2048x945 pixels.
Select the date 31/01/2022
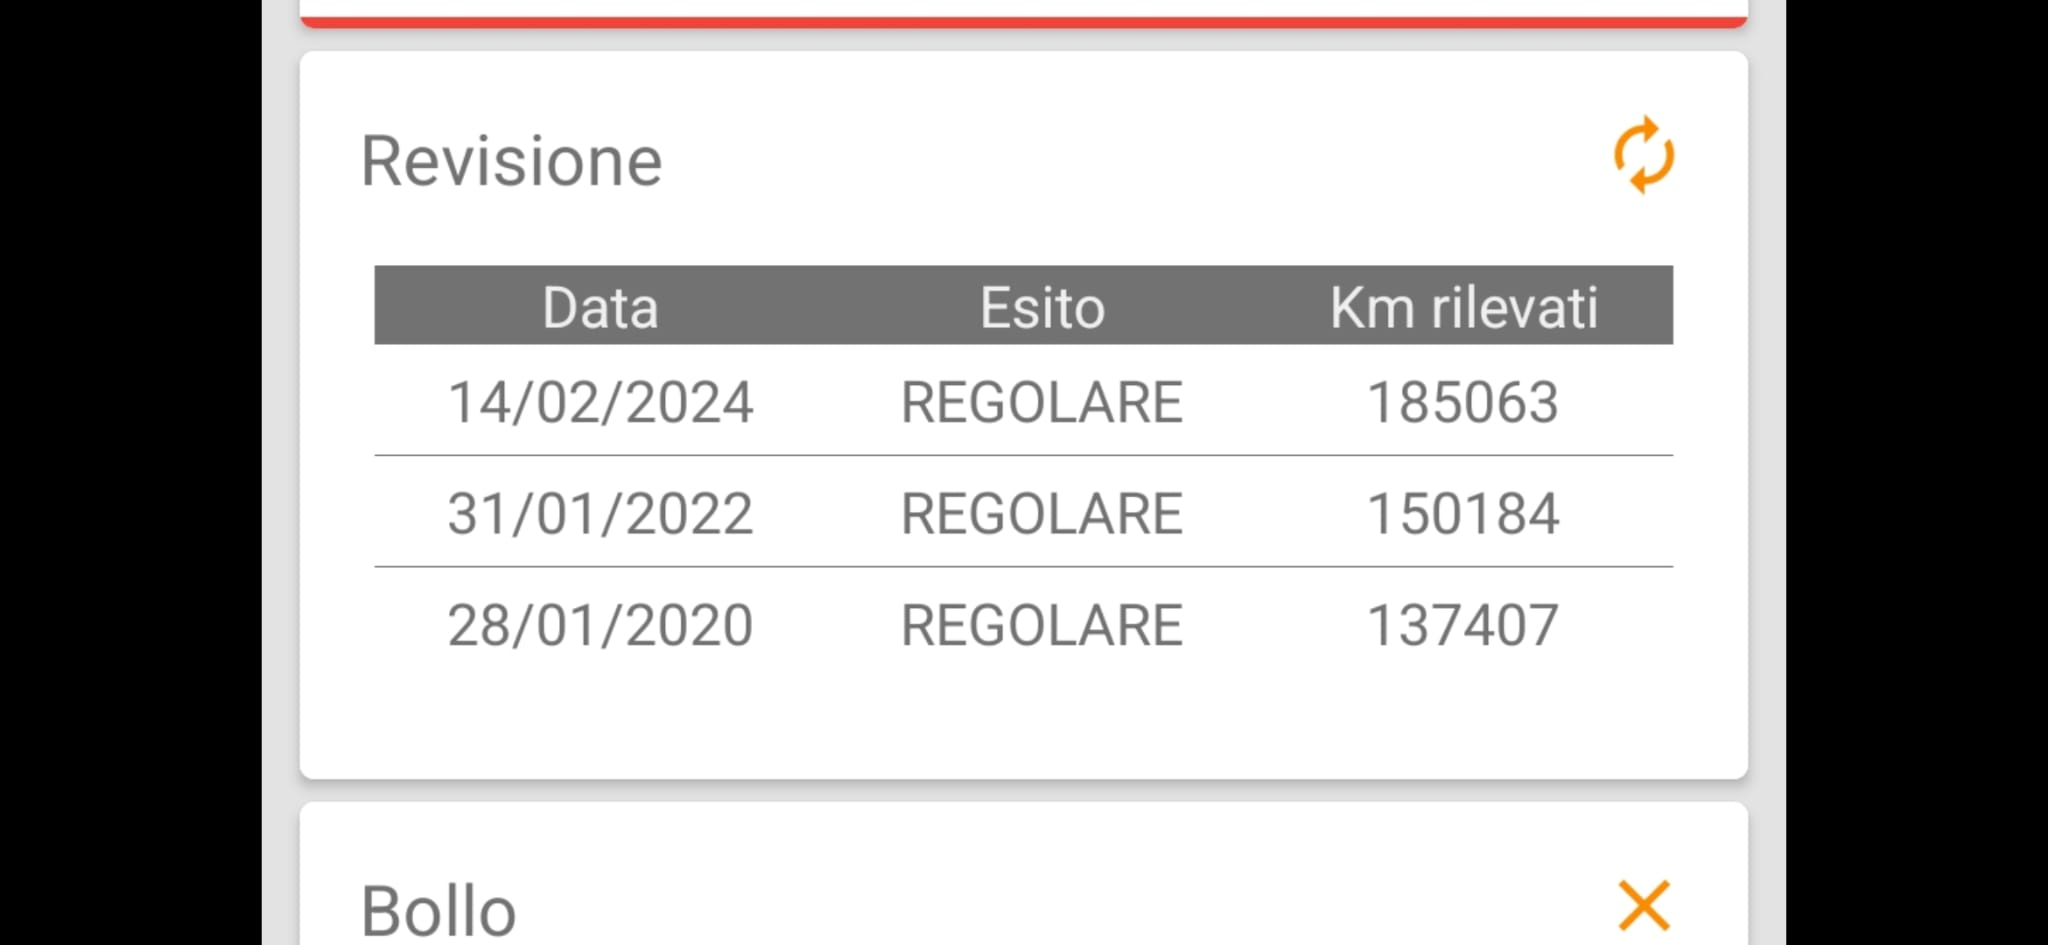coord(600,513)
